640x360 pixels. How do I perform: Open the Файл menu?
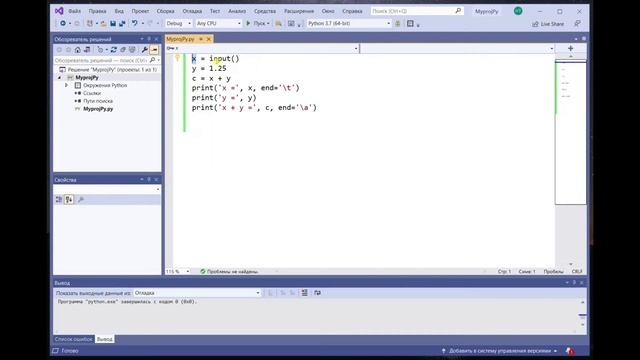point(74,11)
